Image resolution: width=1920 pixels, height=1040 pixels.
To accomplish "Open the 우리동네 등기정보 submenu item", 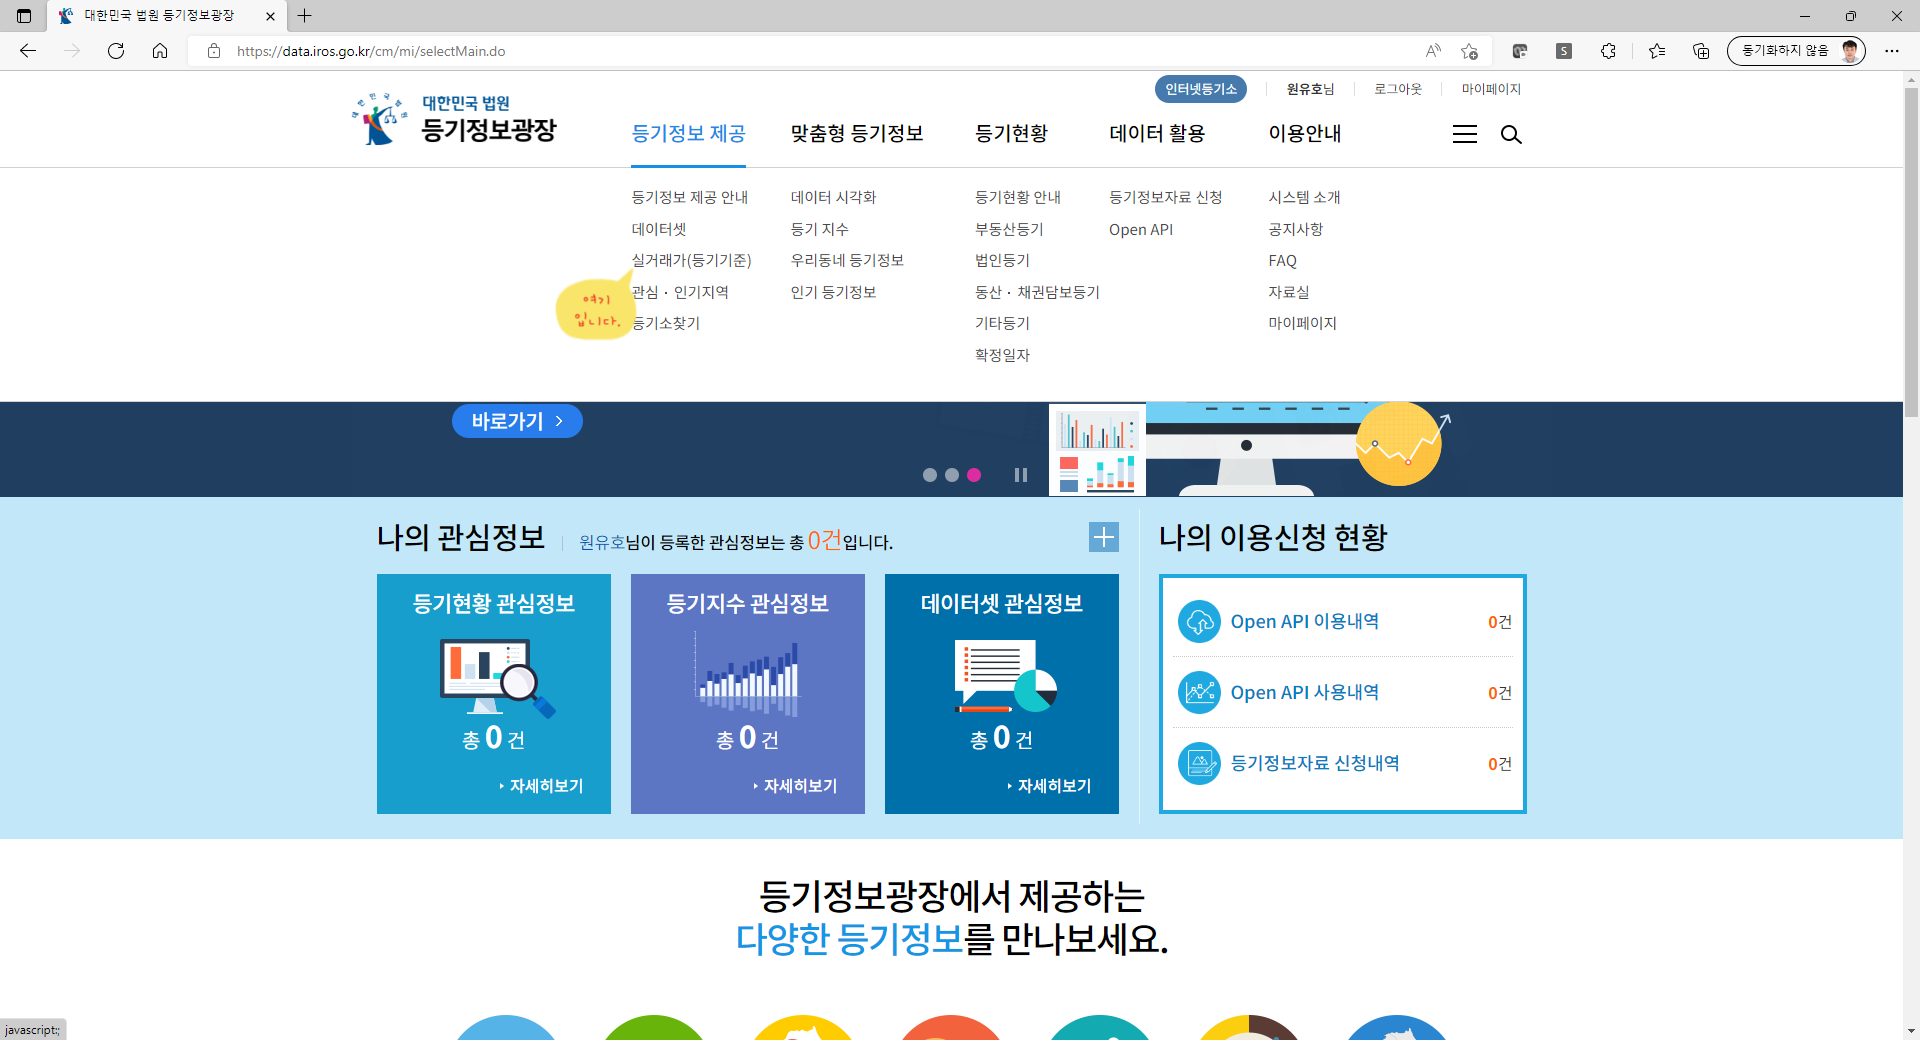I will coord(847,260).
